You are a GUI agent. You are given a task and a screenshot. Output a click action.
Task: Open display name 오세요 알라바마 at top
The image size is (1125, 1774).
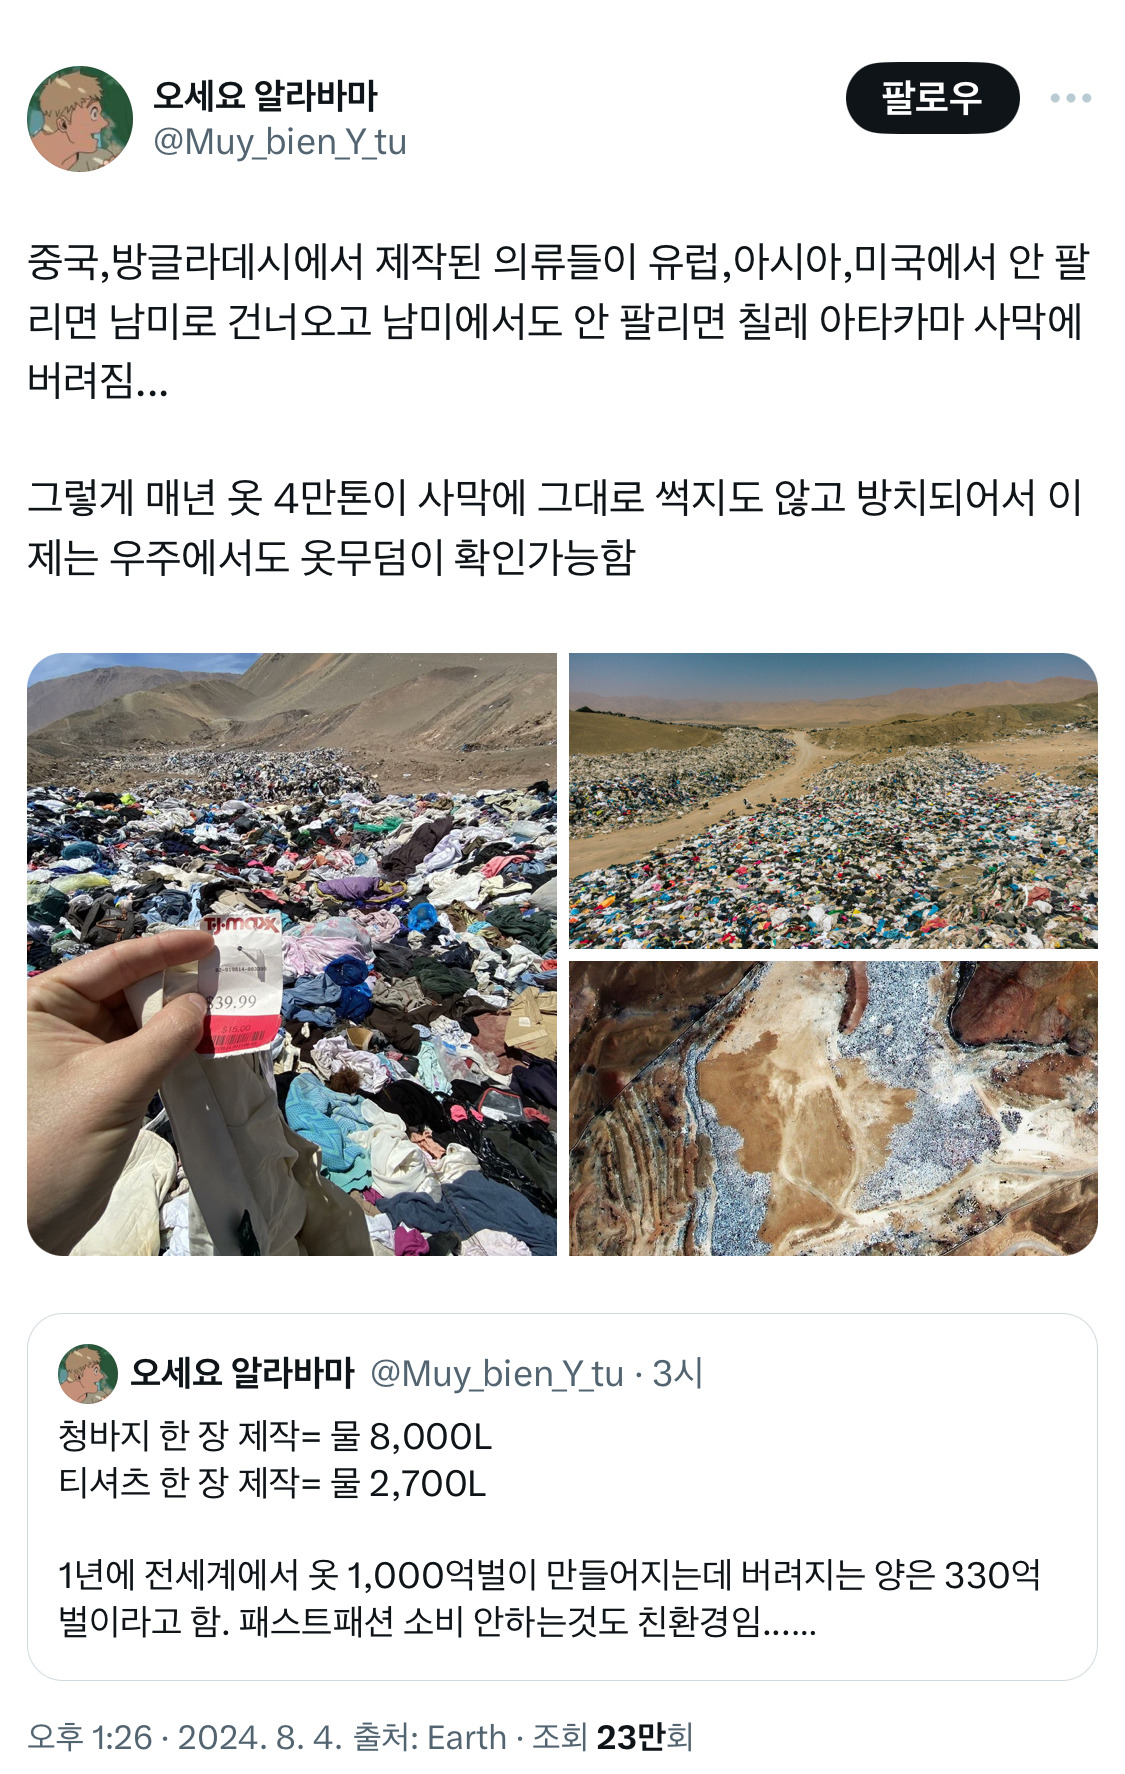pyautogui.click(x=265, y=96)
